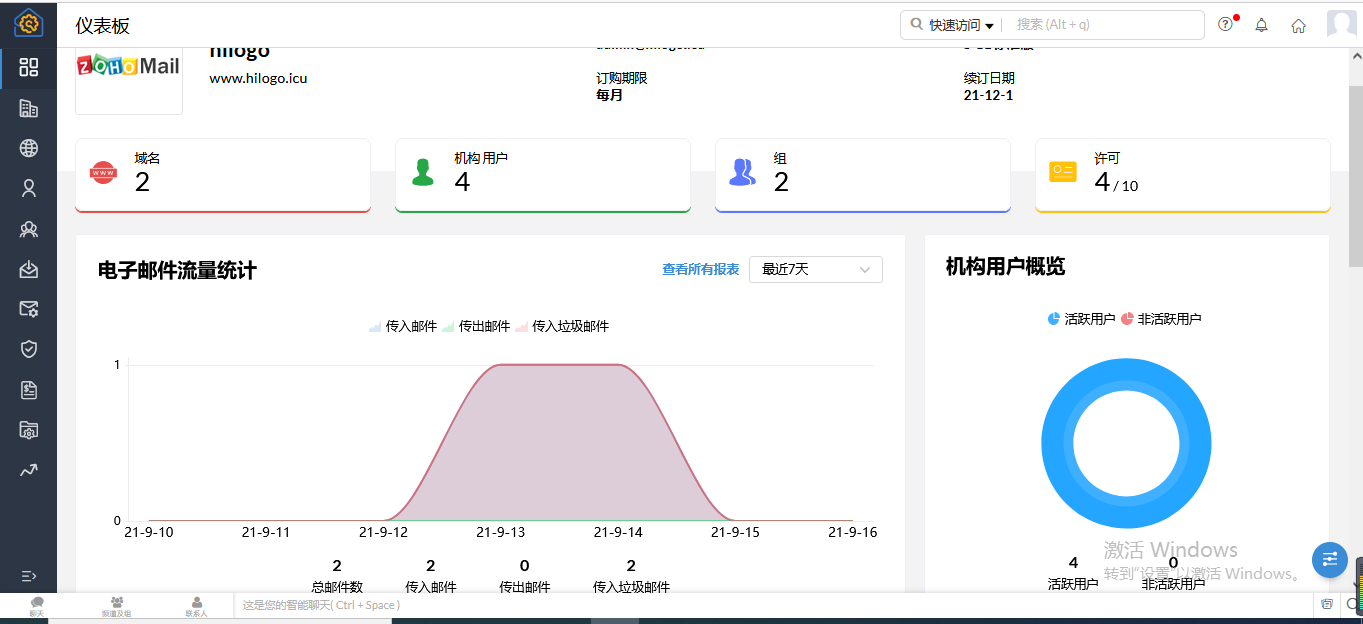Open the Groups icon in sidebar
Viewport: 1363px width, 624px height.
(x=28, y=229)
